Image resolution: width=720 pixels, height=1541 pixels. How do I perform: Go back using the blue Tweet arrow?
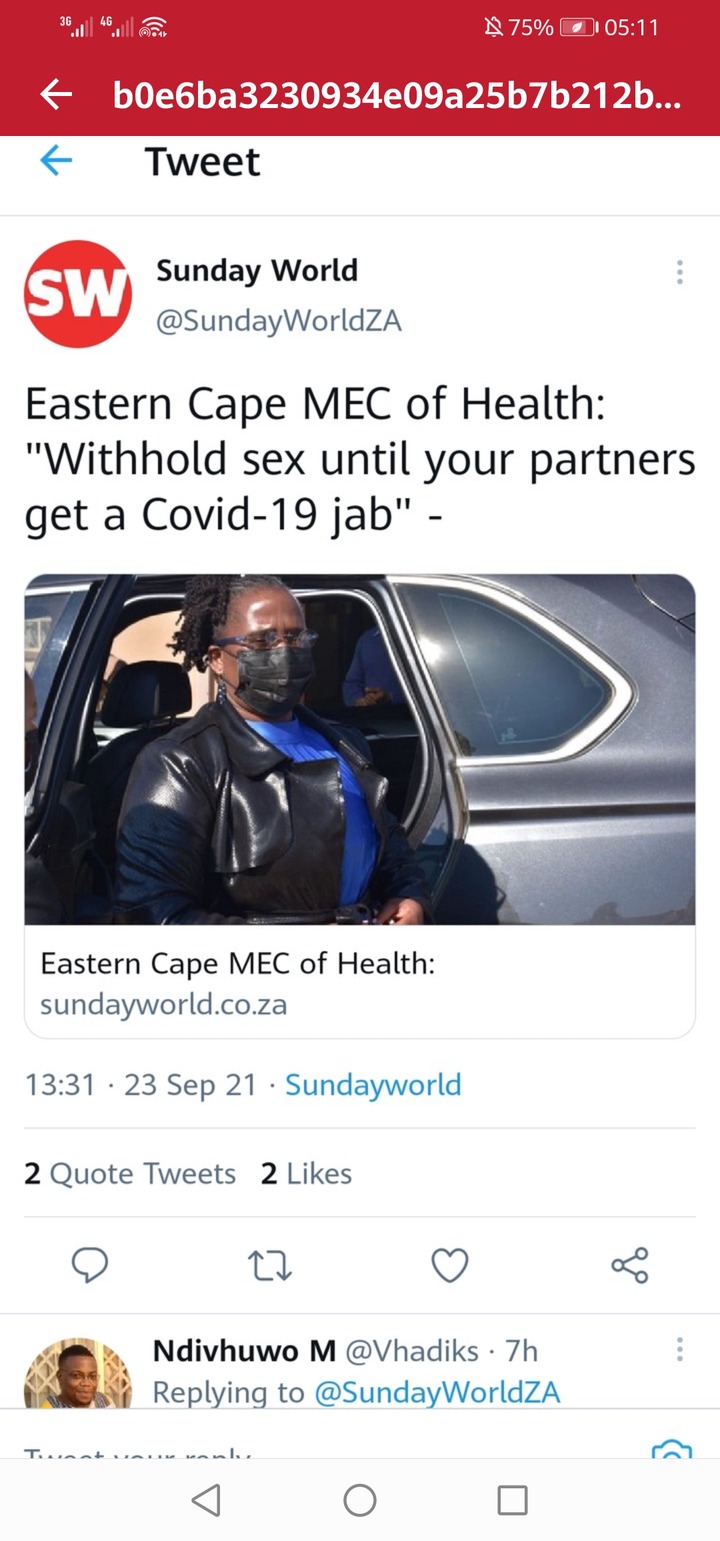pos(56,161)
